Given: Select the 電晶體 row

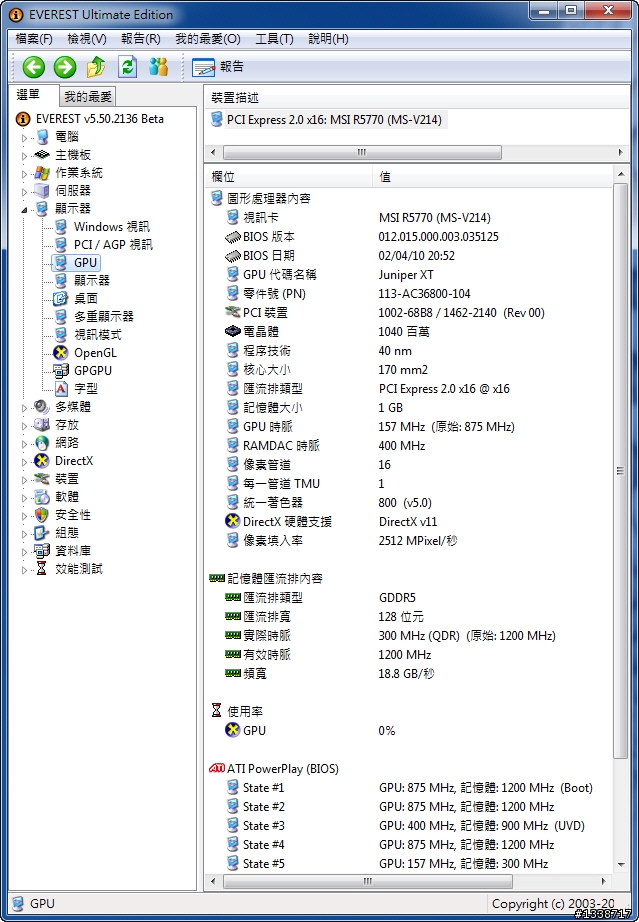Looking at the screenshot, I should [408, 332].
